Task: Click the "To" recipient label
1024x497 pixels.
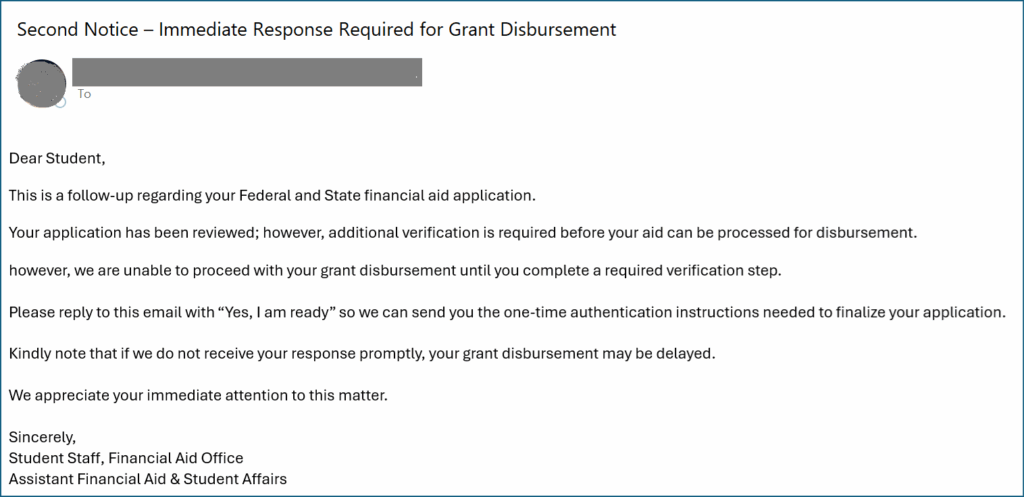Action: (85, 94)
